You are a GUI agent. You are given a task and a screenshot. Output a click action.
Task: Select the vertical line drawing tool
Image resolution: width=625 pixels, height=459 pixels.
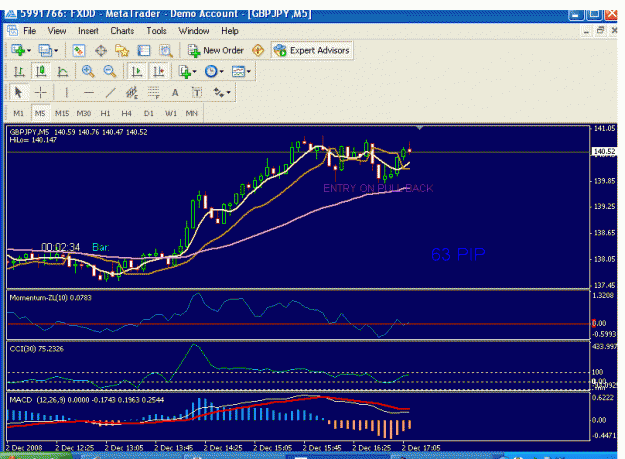(x=67, y=93)
